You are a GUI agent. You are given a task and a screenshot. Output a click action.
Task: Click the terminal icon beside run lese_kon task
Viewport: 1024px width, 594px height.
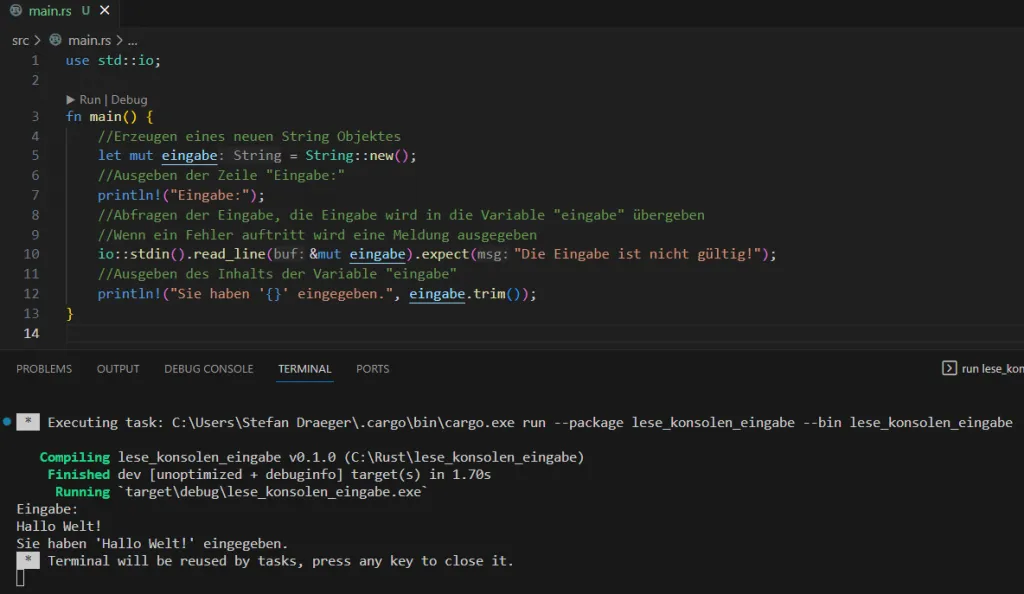[x=949, y=368]
